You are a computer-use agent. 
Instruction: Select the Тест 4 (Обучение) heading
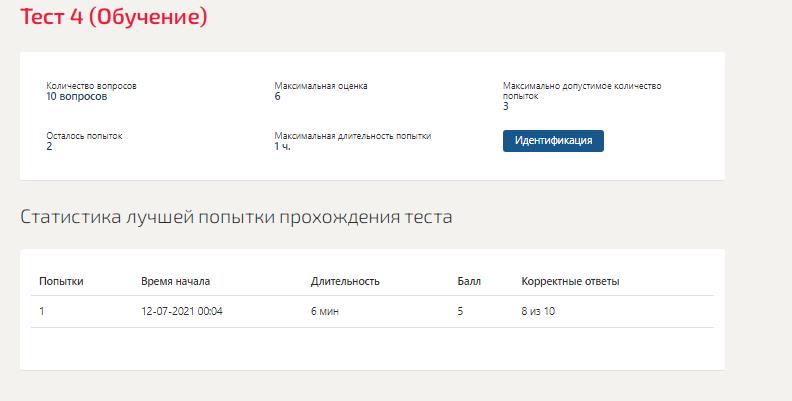tap(114, 17)
